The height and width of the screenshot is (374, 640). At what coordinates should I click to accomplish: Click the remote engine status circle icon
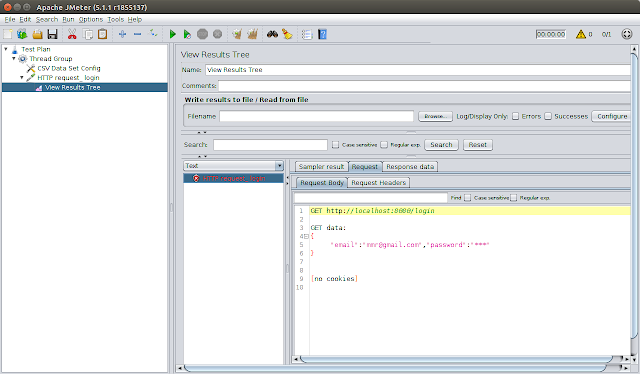tap(627, 34)
